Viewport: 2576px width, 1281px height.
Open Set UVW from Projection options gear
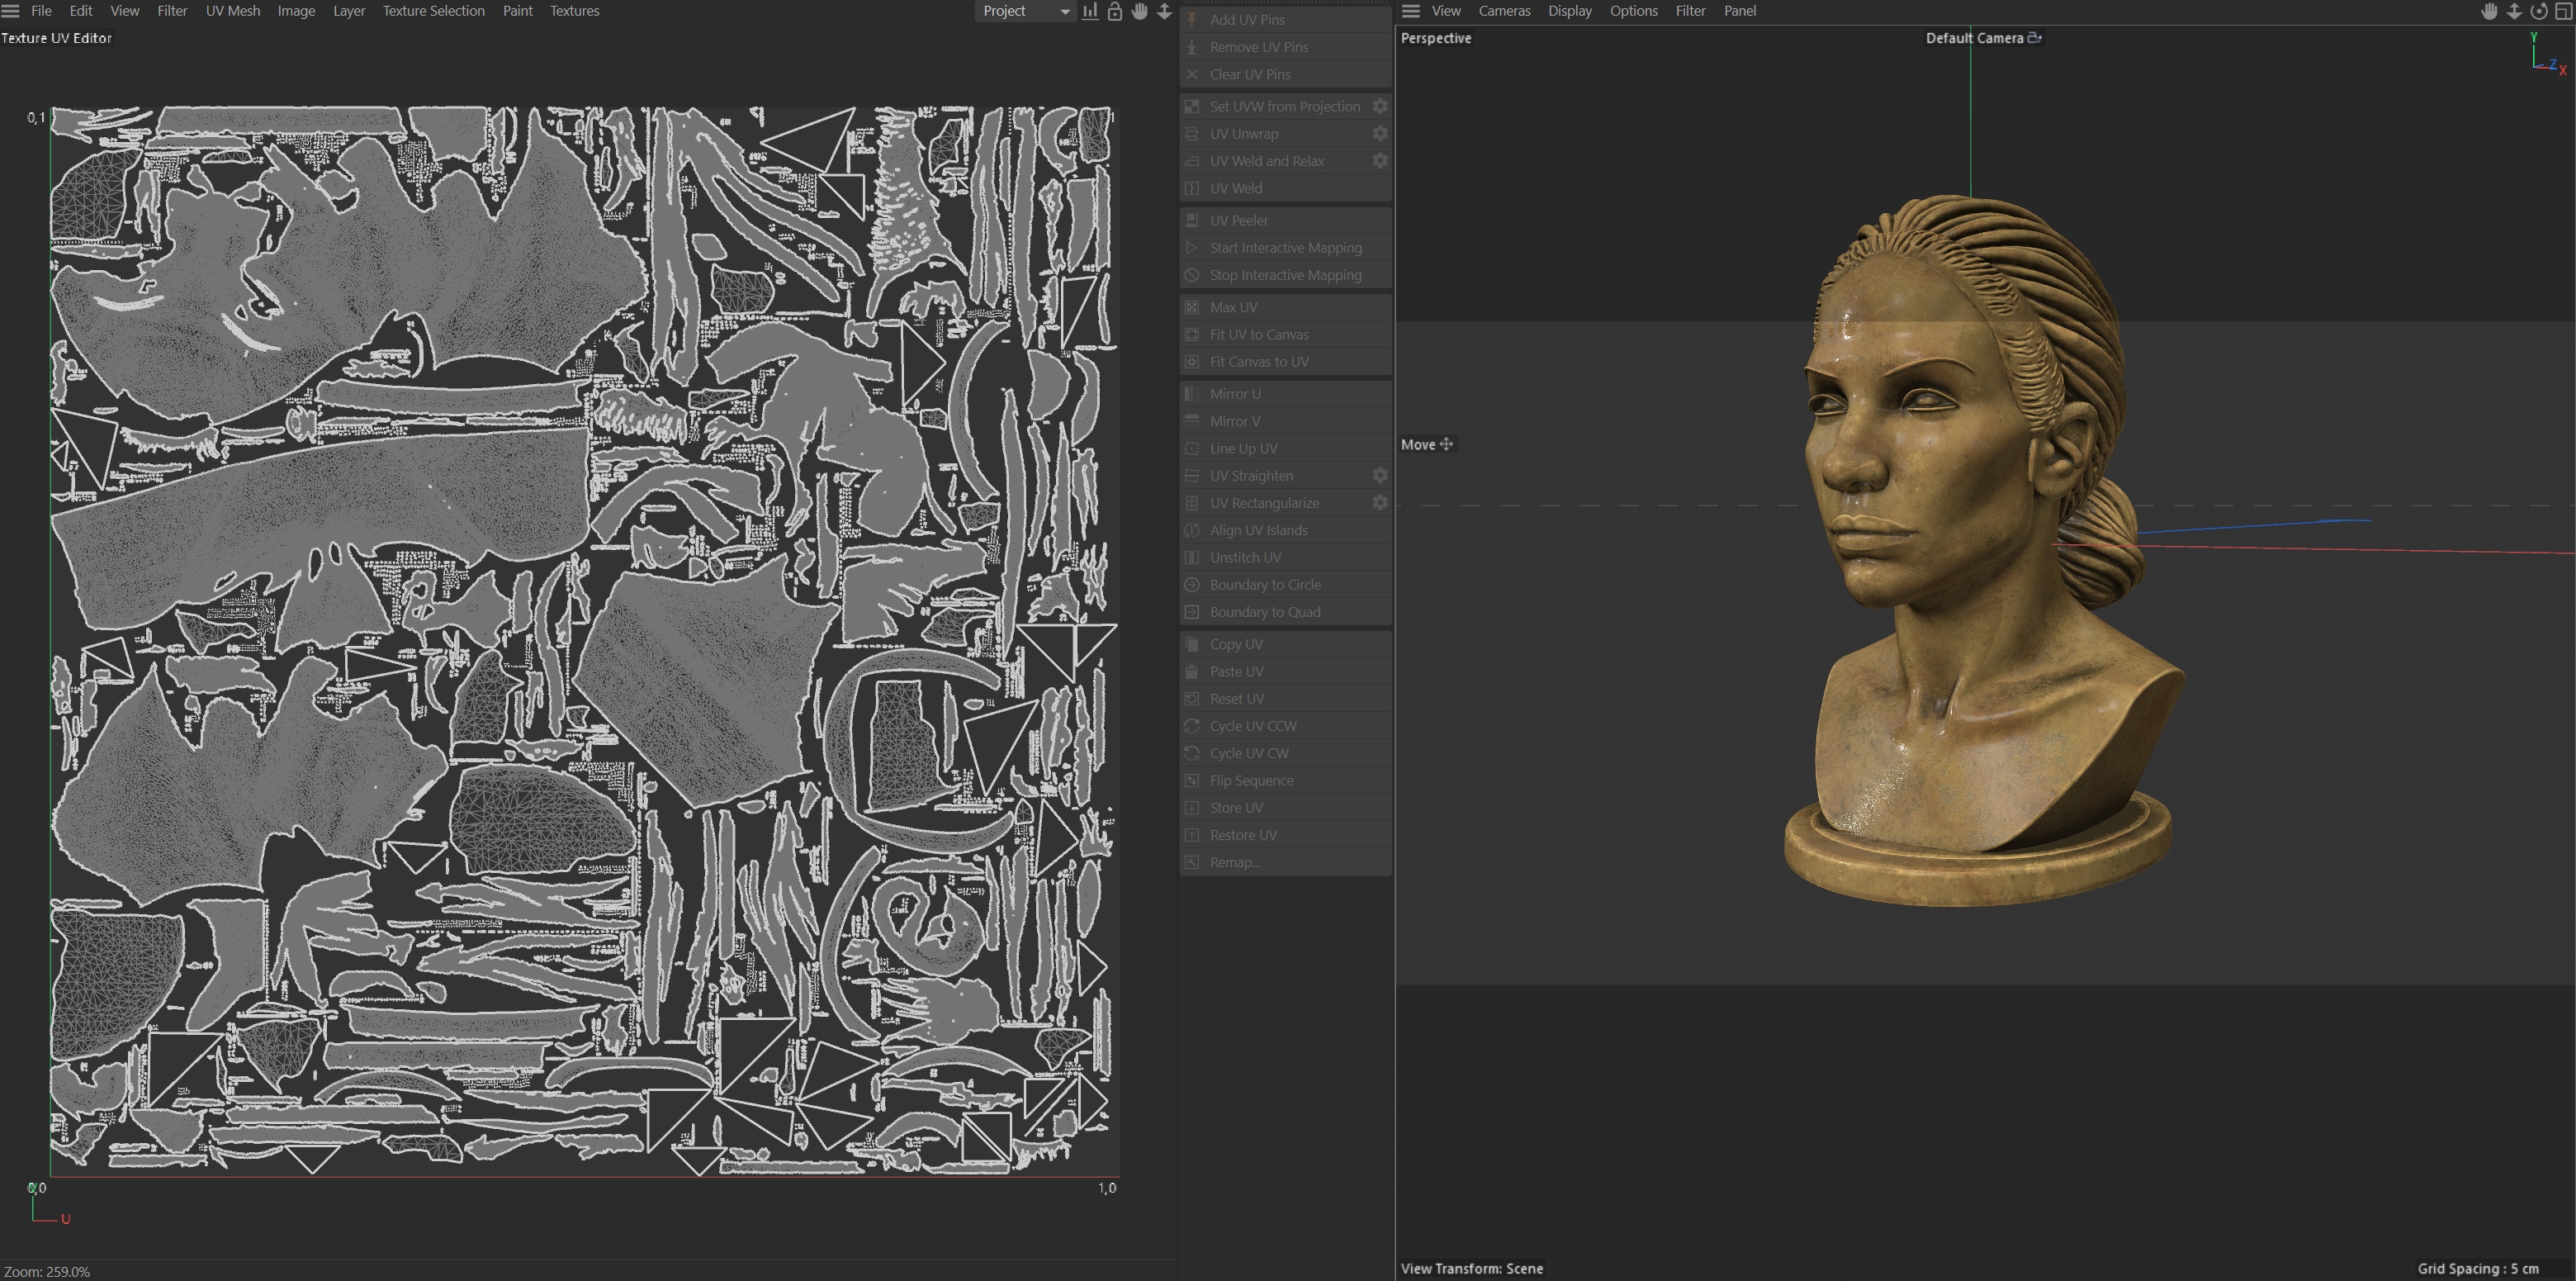(1380, 106)
